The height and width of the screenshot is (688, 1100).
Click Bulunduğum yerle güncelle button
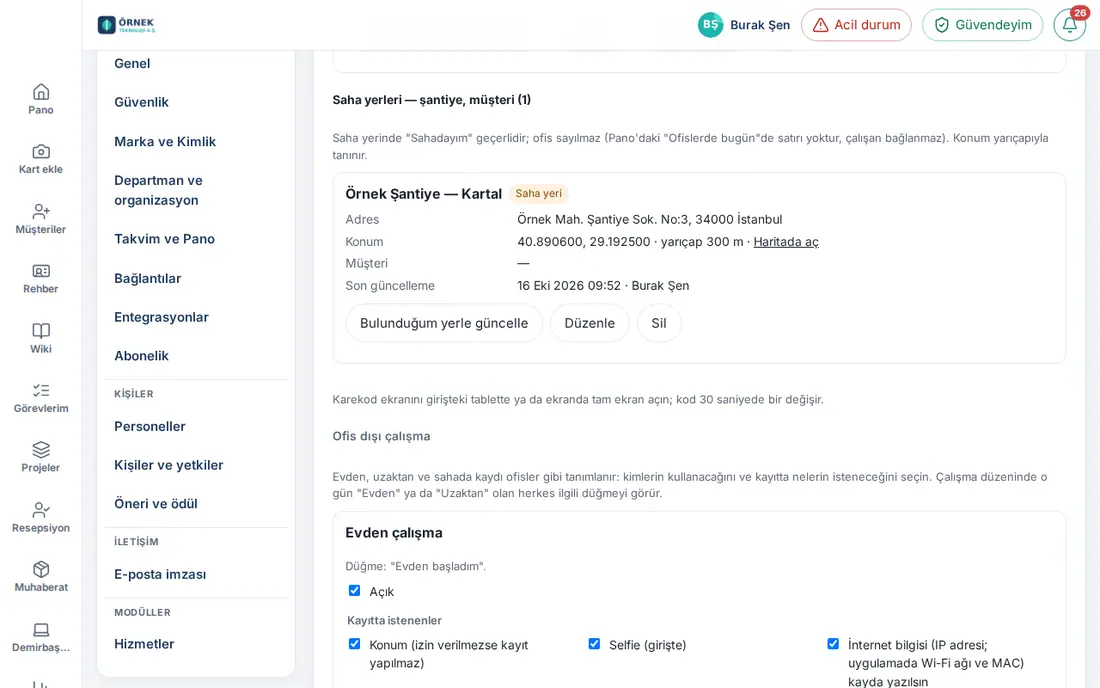pos(444,323)
